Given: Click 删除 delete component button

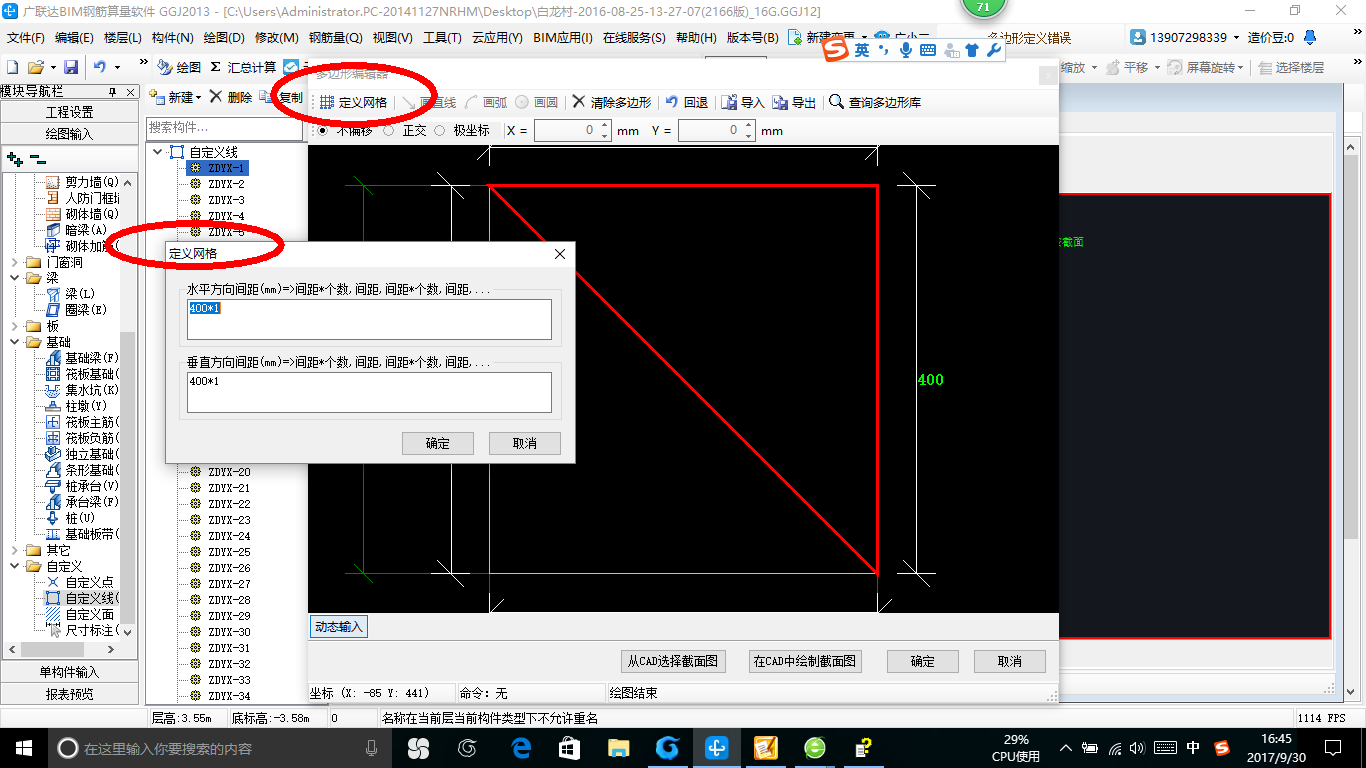Looking at the screenshot, I should [x=231, y=97].
